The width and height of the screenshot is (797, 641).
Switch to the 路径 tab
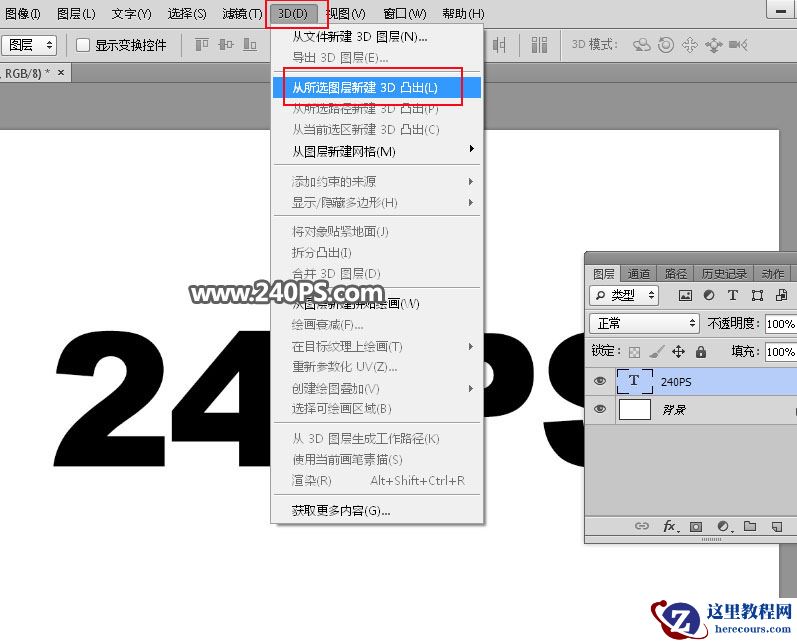coord(676,274)
